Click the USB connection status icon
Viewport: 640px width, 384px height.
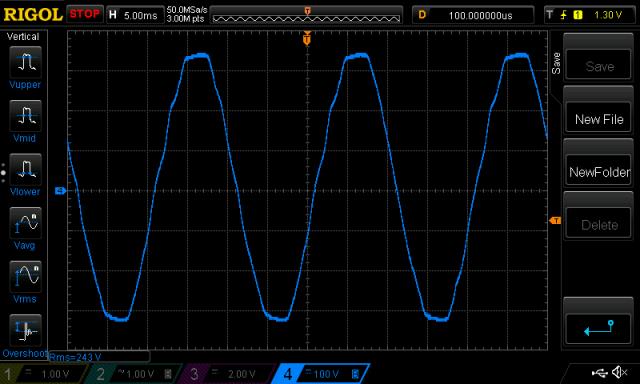[x=599, y=372]
